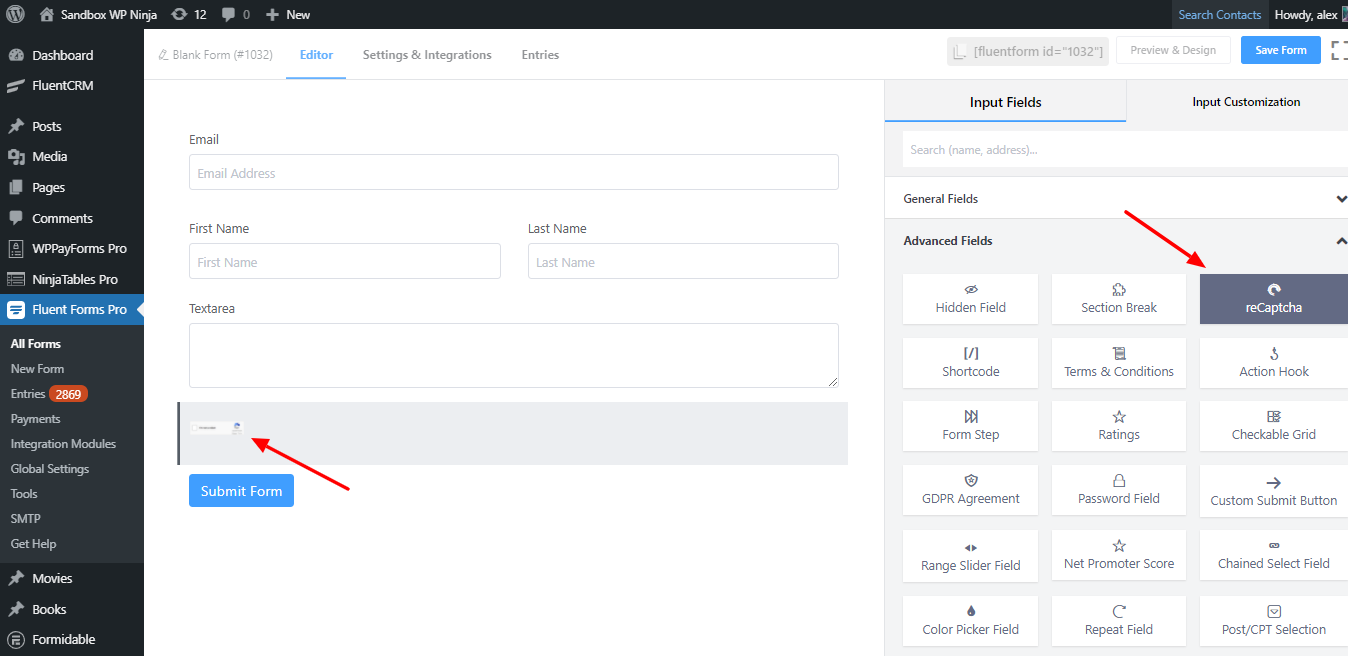Add the Ratings star field
1348x656 pixels.
click(1118, 426)
